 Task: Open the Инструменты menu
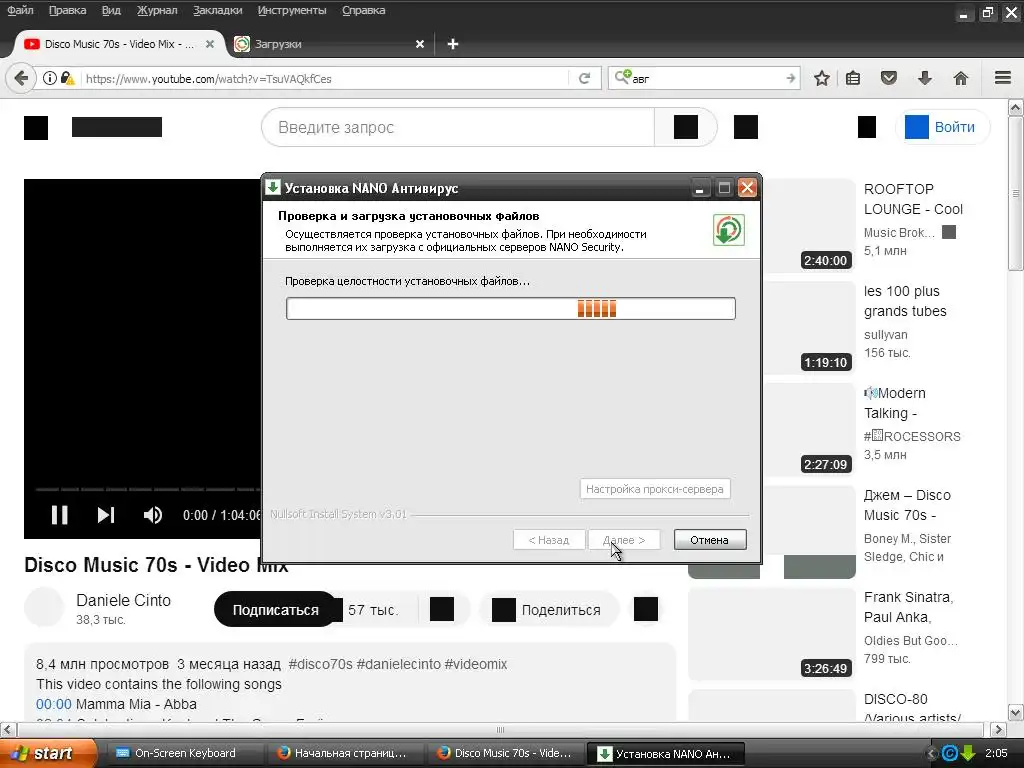tap(292, 10)
